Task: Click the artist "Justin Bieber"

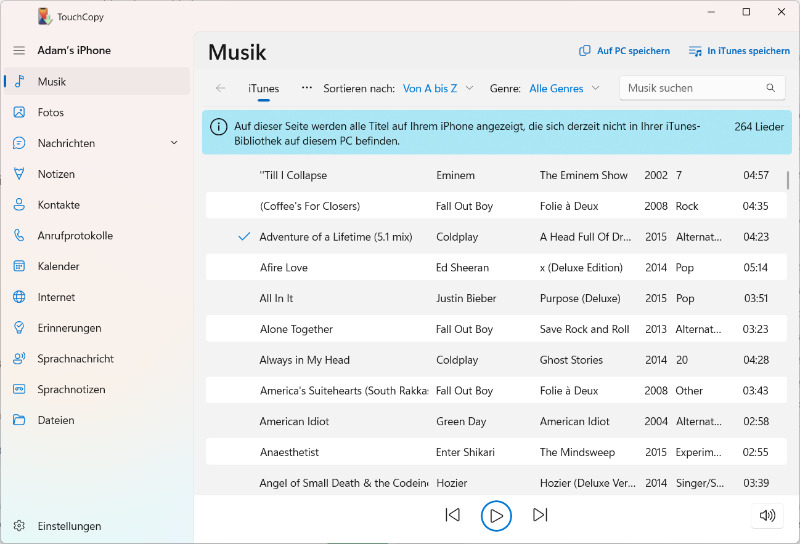Action: [466, 298]
